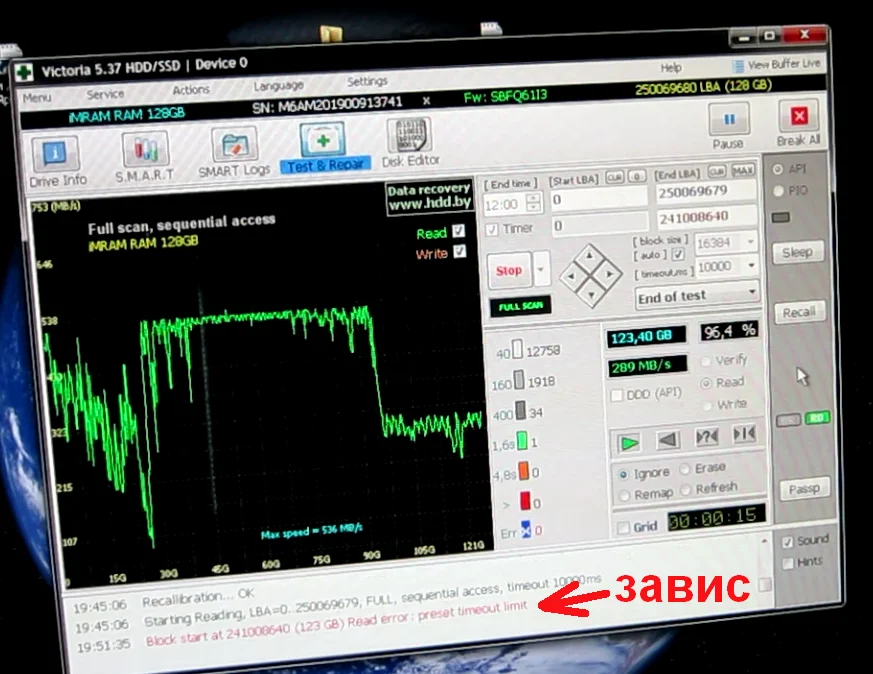Click the Sleep button
The image size is (873, 674).
797,252
